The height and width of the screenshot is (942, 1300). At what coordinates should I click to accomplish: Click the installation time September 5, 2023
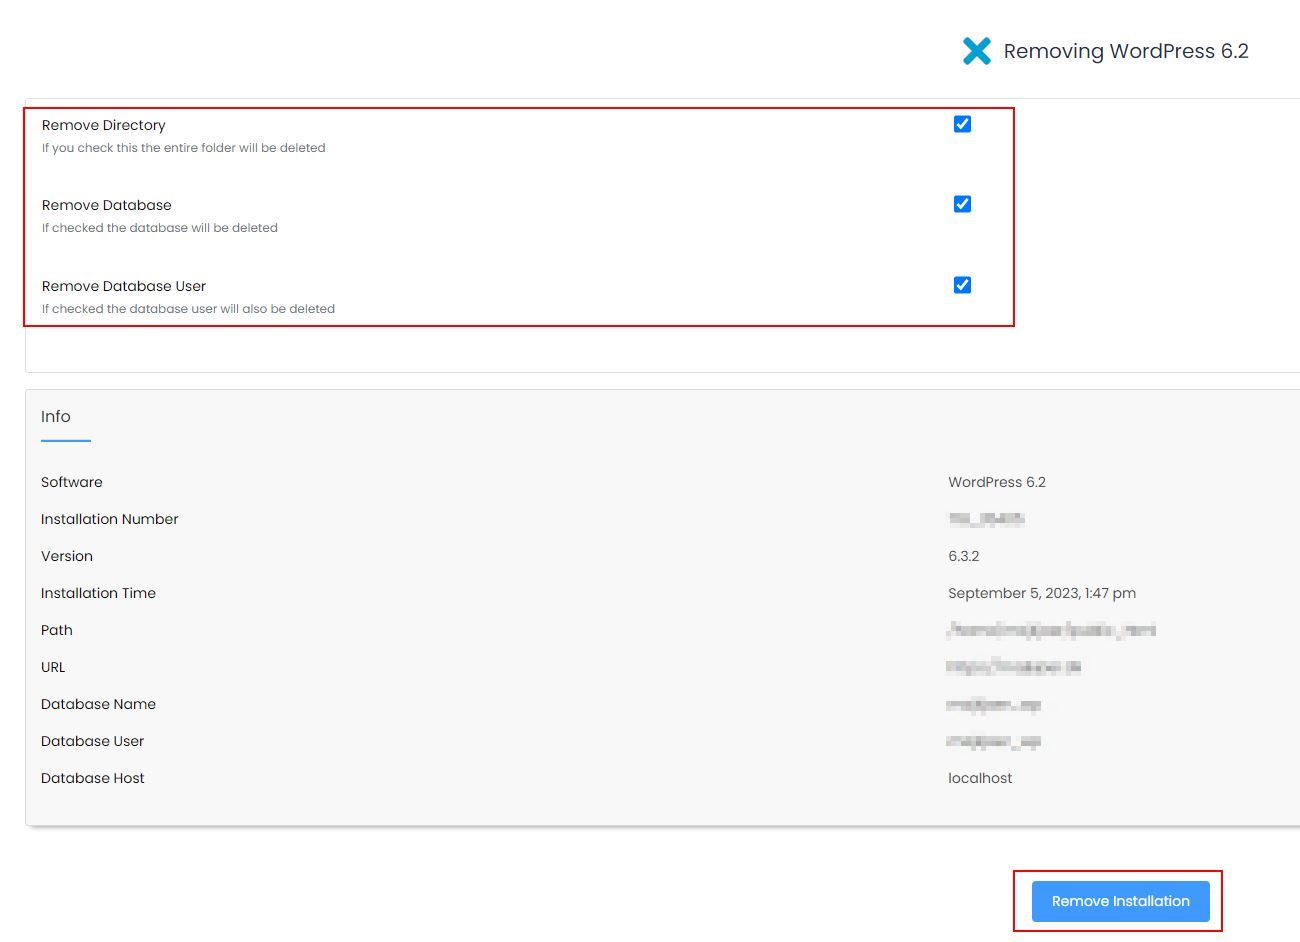[1041, 593]
